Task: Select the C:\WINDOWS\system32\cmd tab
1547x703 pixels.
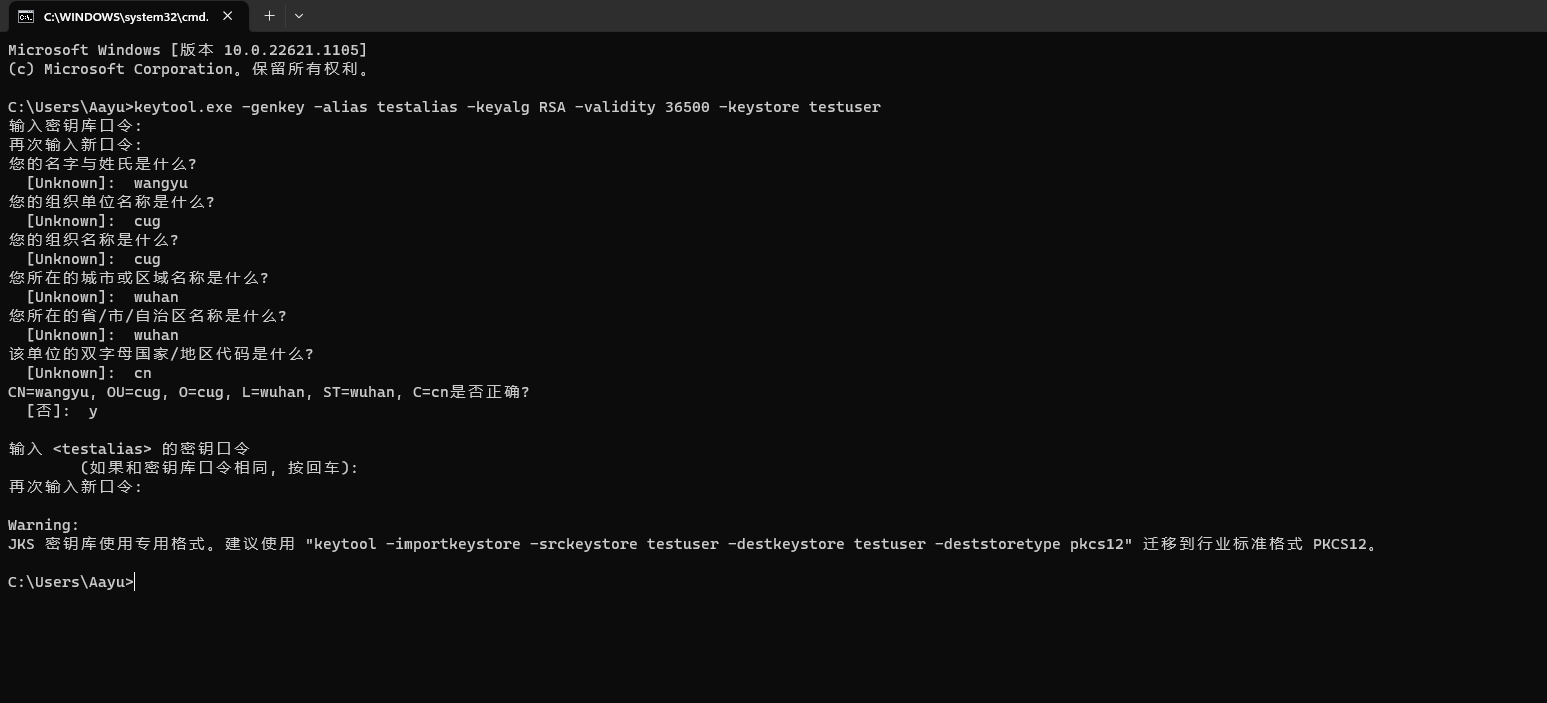Action: tap(125, 16)
